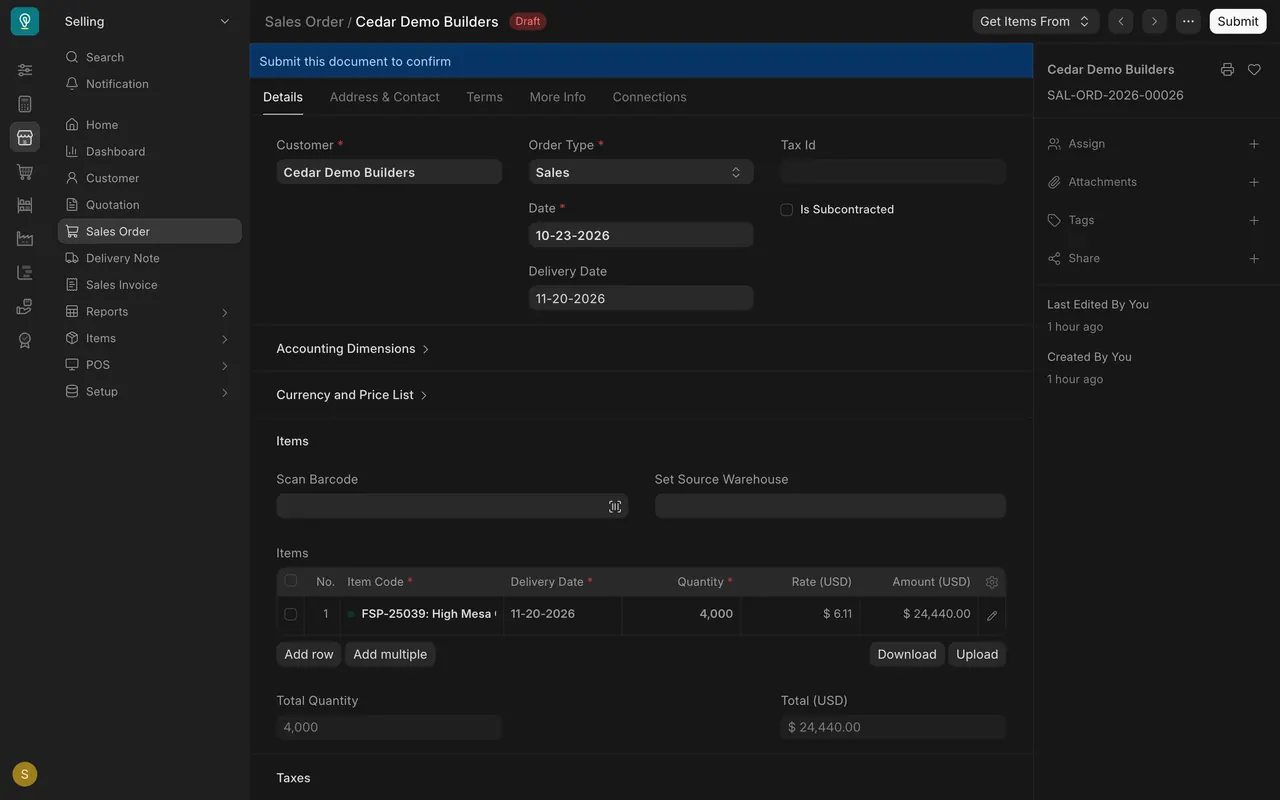Enable the Is Subcontracted checkbox
Image resolution: width=1280 pixels, height=800 pixels.
coord(787,210)
